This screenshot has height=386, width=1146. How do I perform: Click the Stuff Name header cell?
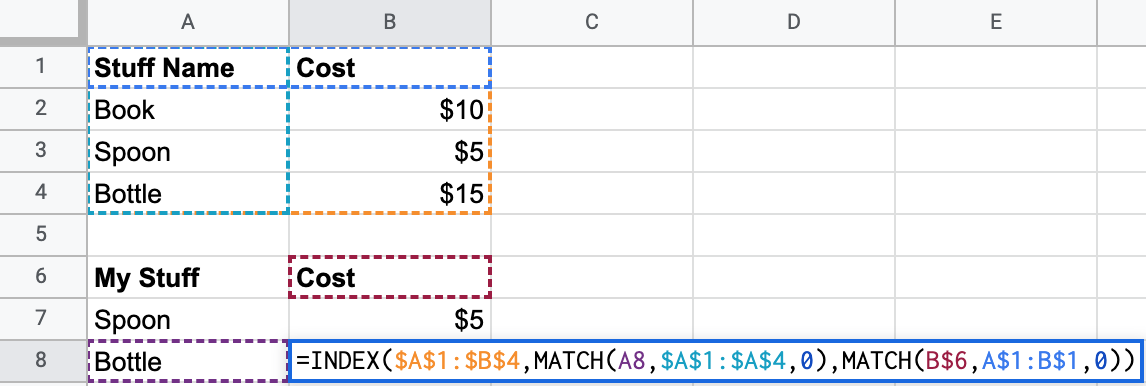click(x=189, y=67)
